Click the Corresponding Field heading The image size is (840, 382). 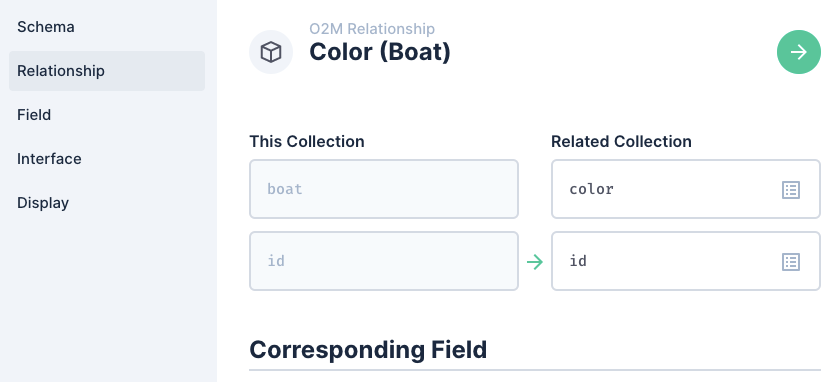pyautogui.click(x=368, y=350)
